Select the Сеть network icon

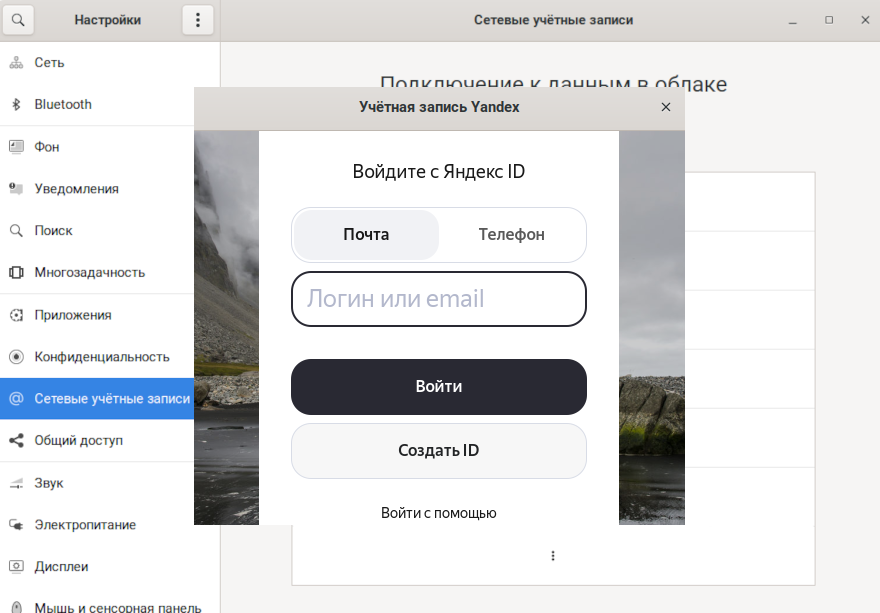click(16, 63)
